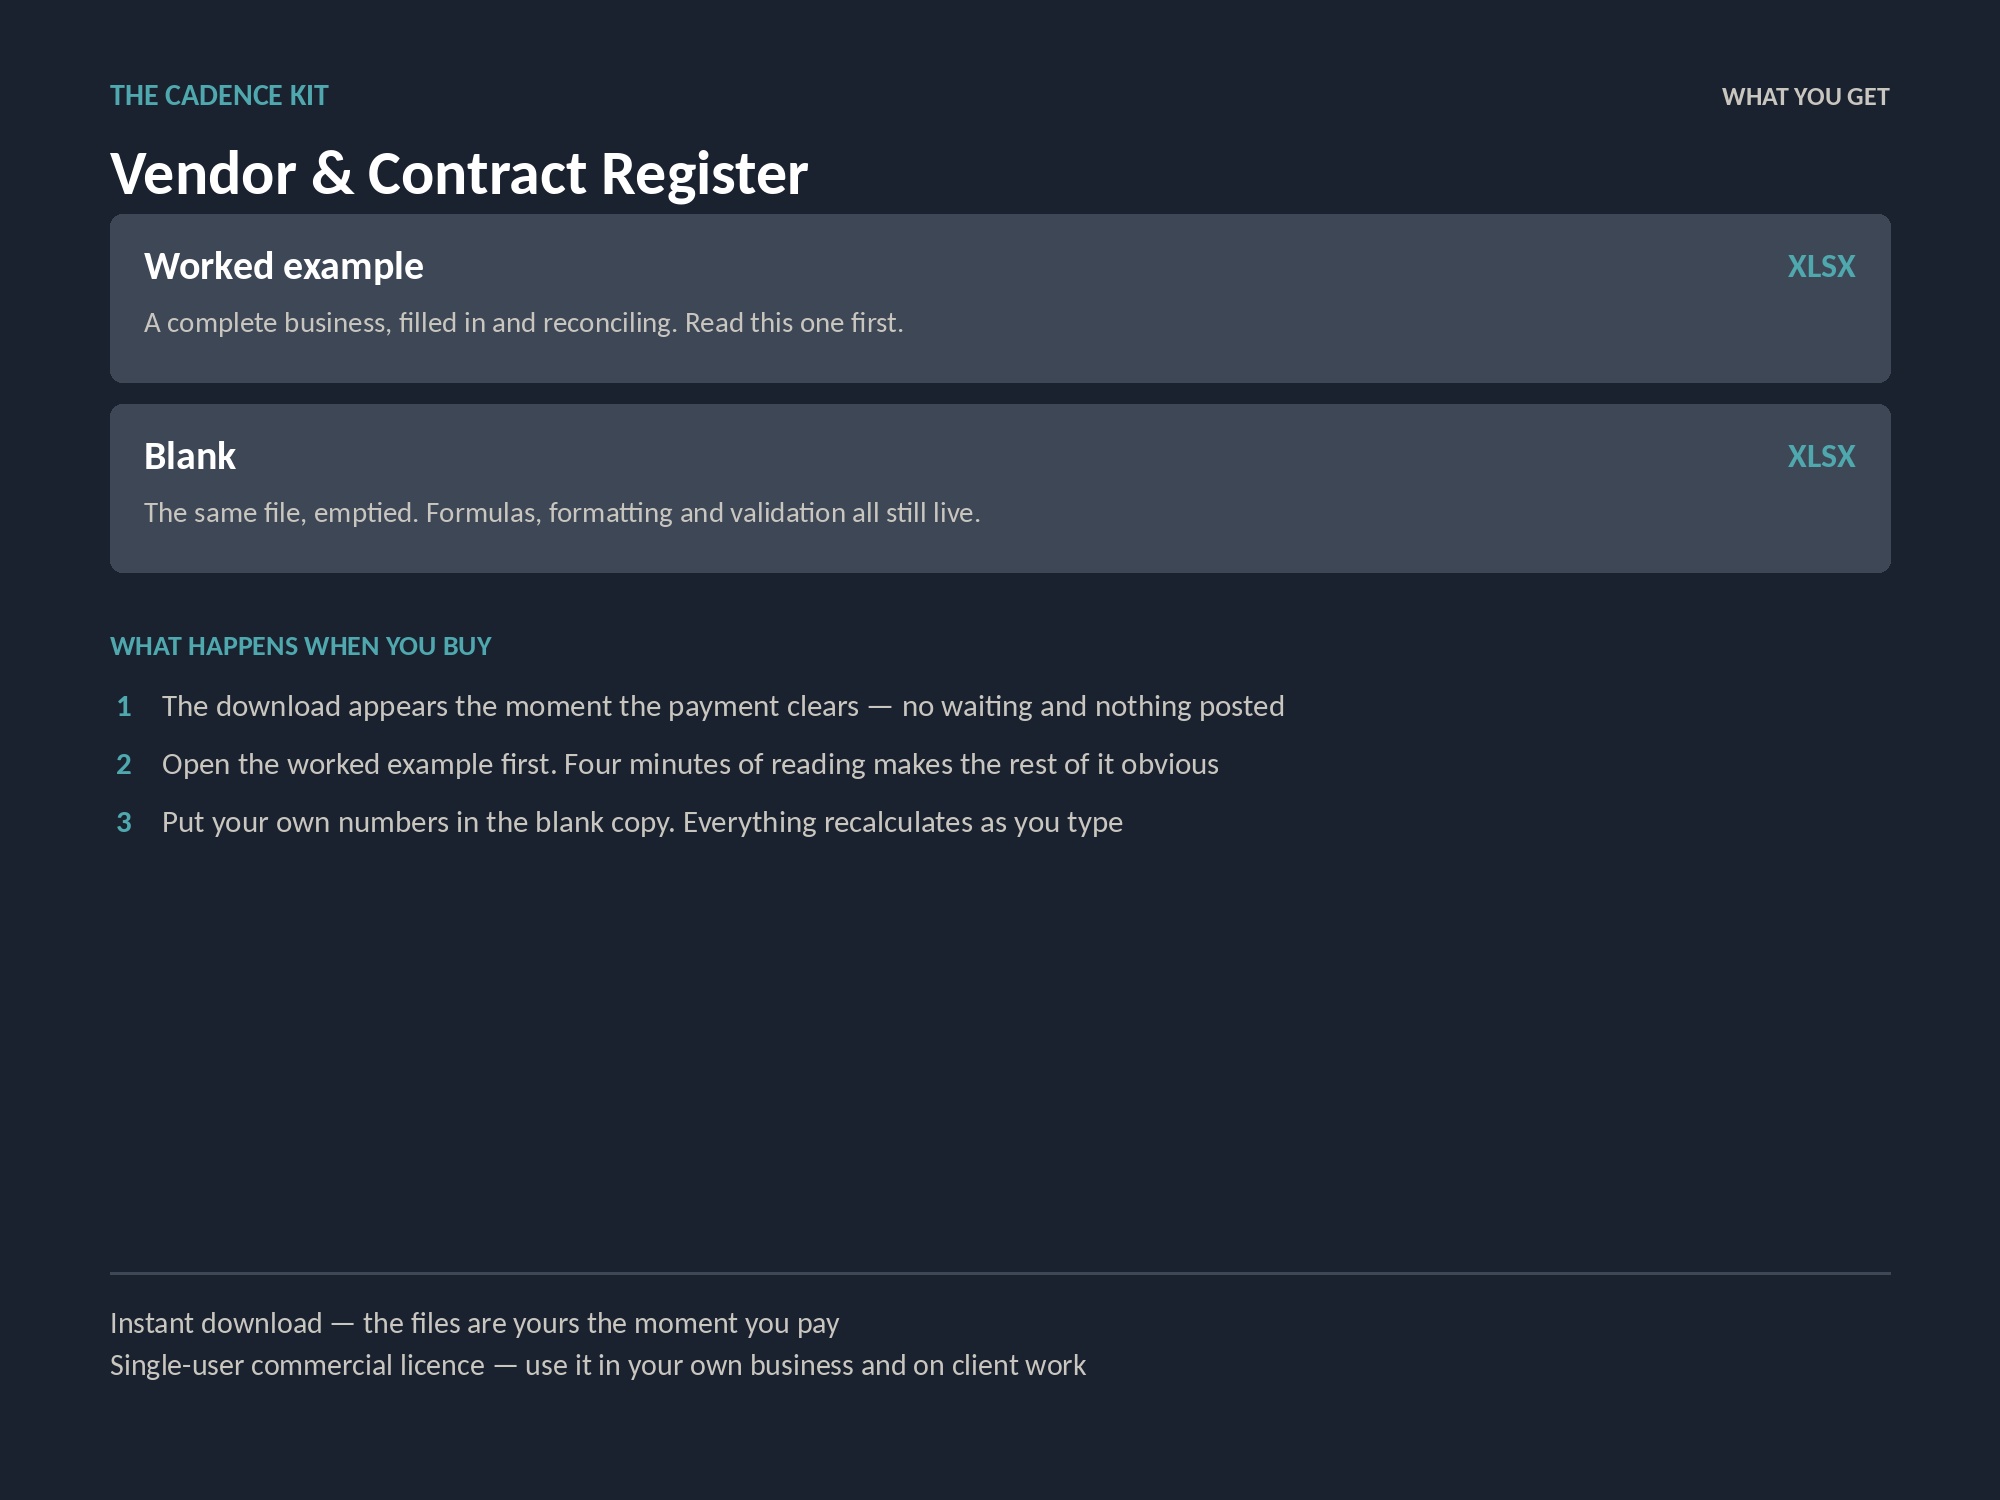Open the Worked example card title

[284, 267]
